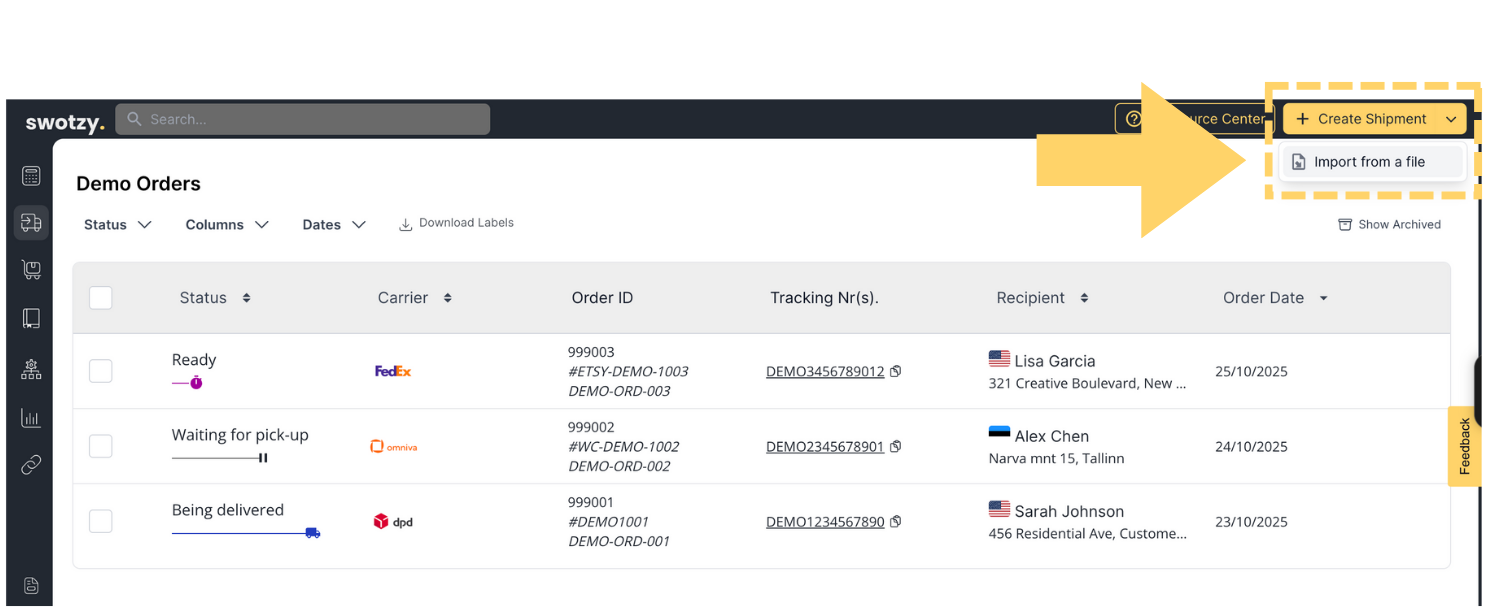Check the Lisa Garcia order row checkbox
The width and height of the screenshot is (1485, 614).
101,371
